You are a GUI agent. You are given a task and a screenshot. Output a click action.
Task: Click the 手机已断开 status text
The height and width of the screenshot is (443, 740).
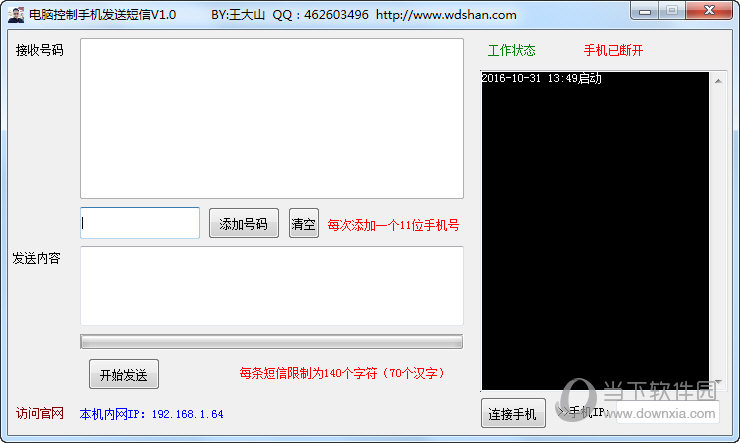[614, 50]
